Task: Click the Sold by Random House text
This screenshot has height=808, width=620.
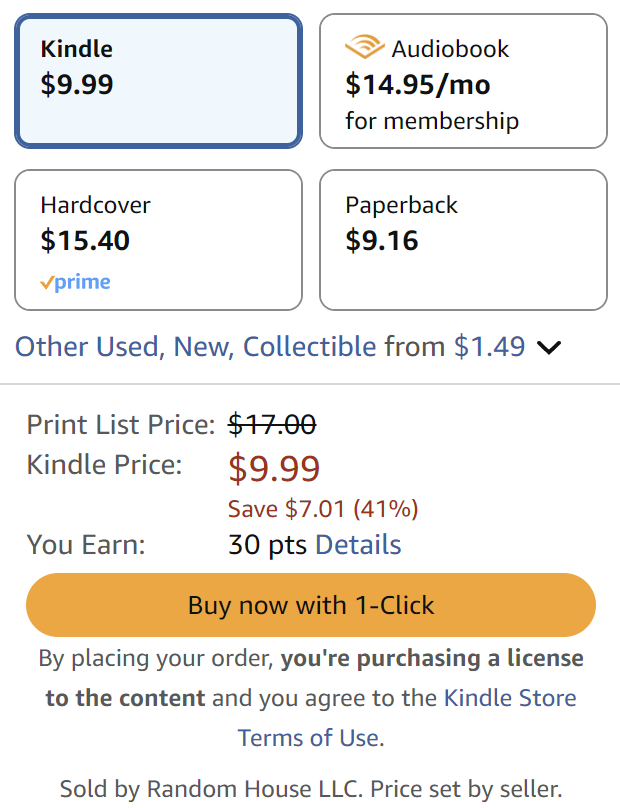Action: [x=311, y=788]
